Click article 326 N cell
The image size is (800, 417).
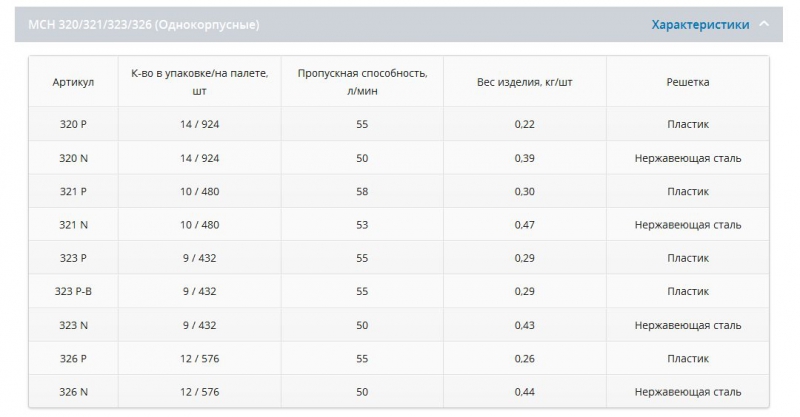73,391
